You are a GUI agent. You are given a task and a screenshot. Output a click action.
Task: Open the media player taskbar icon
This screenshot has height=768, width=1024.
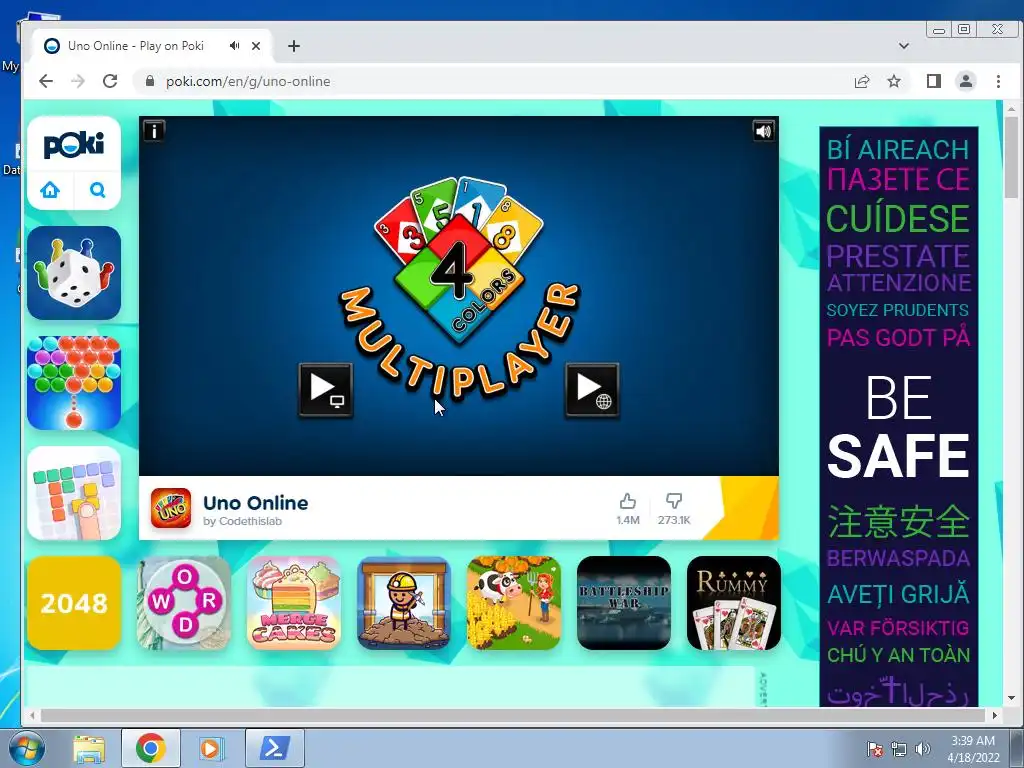pyautogui.click(x=210, y=748)
